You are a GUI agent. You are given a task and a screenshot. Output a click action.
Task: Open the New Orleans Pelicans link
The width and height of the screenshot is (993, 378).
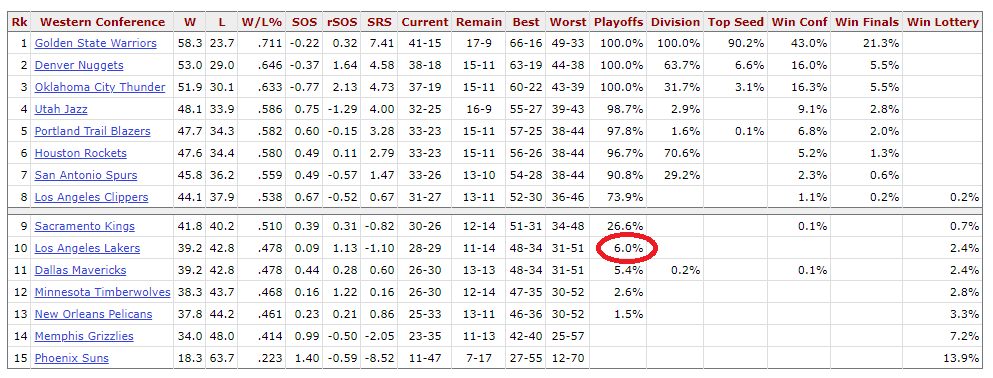(x=94, y=314)
